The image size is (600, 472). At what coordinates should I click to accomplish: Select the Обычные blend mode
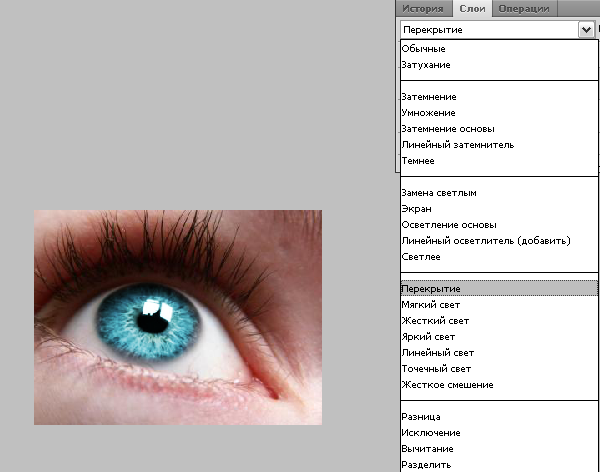pyautogui.click(x=423, y=49)
